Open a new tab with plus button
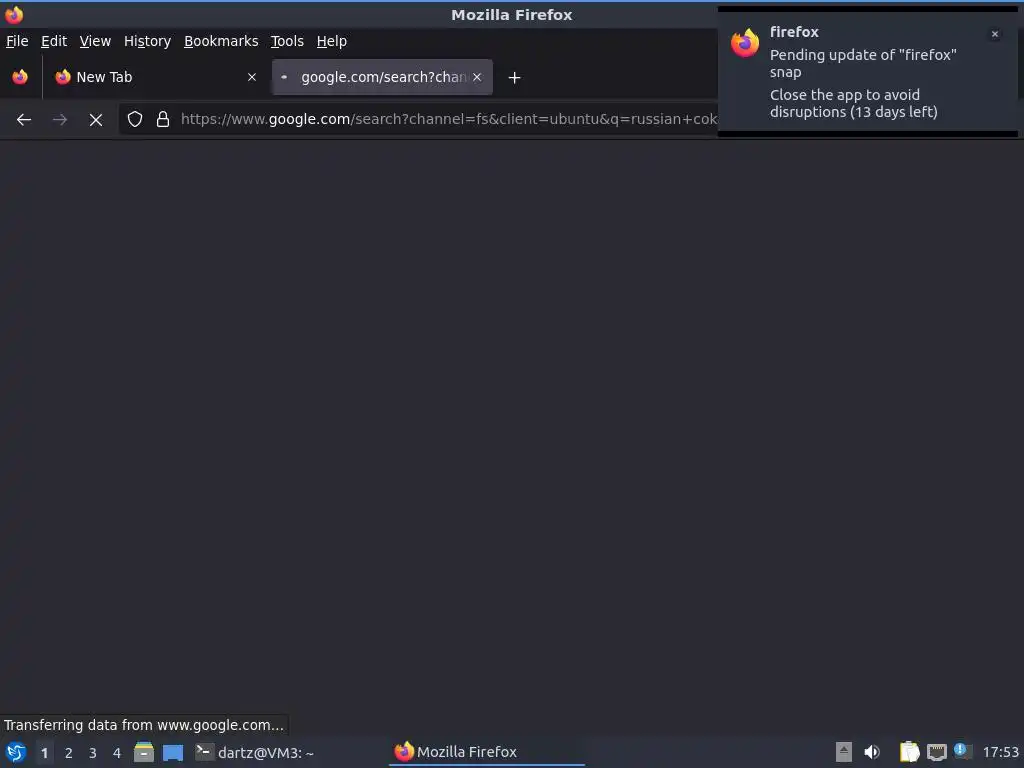 [515, 78]
